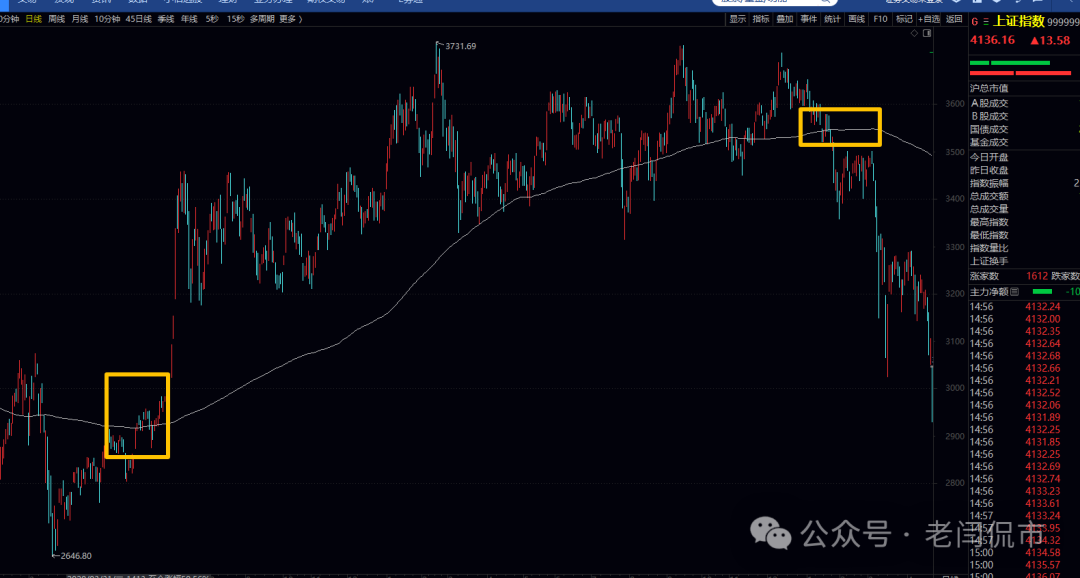
Task: Click the 指数量比 row
Action: click(x=1024, y=248)
